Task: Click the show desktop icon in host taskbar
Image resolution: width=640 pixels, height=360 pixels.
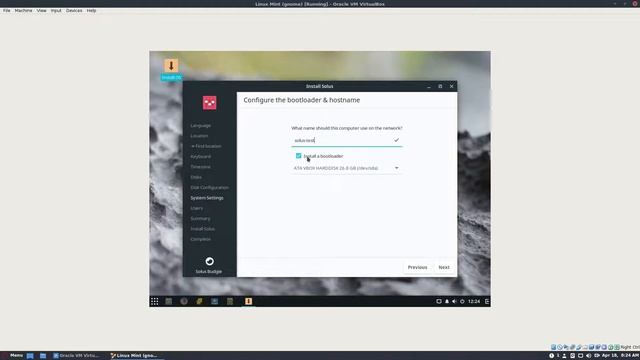Action: 30,356
